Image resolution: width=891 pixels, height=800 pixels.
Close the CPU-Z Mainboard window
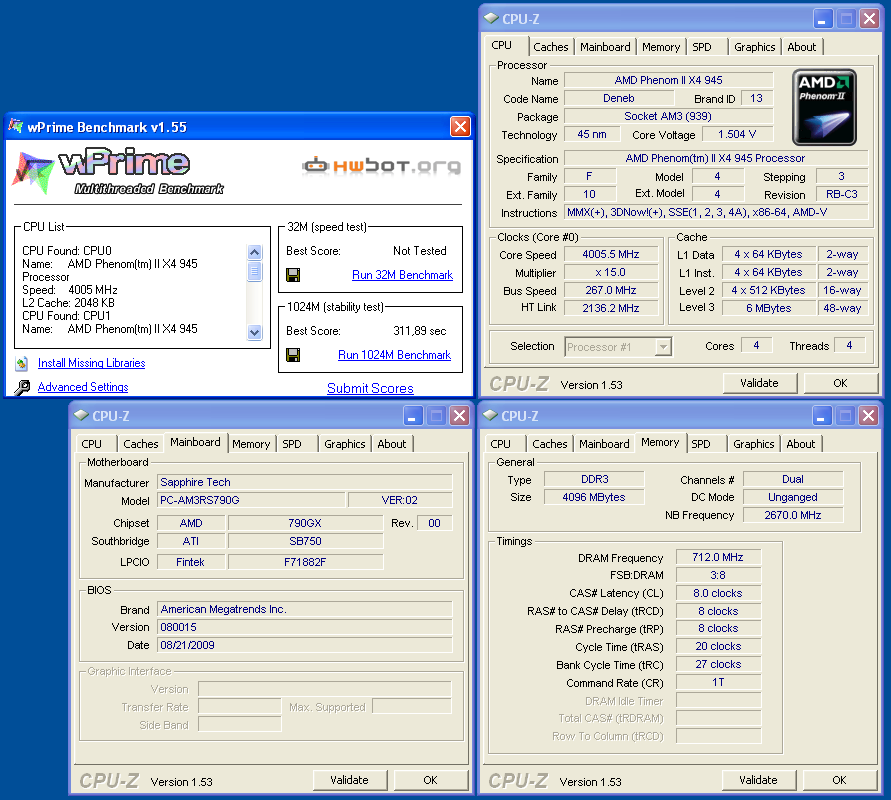coord(459,416)
